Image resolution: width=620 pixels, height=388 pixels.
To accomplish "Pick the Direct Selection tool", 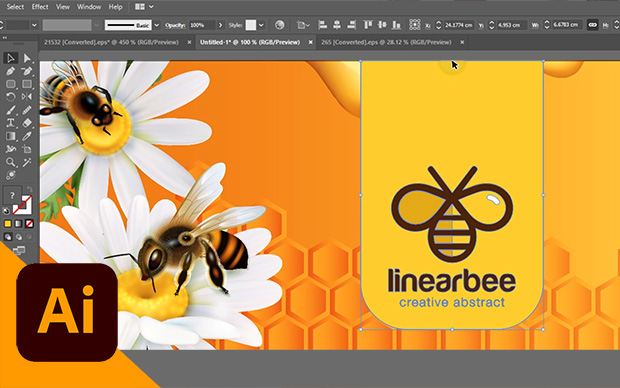I will coord(27,58).
